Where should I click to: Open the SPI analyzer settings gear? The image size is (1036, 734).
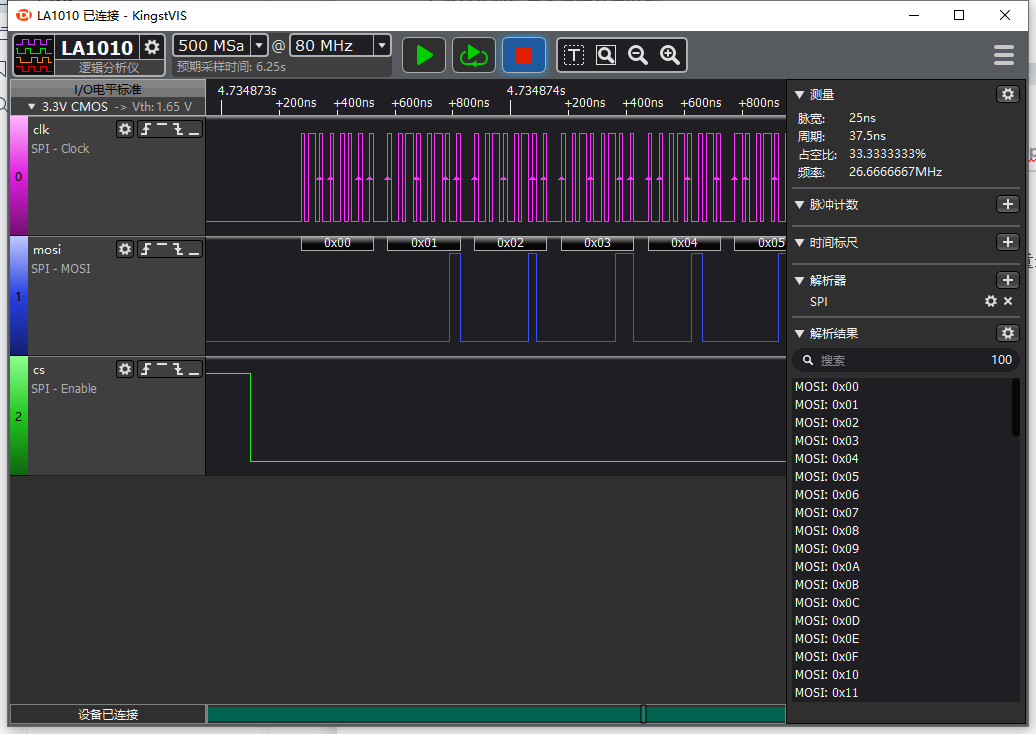point(990,301)
